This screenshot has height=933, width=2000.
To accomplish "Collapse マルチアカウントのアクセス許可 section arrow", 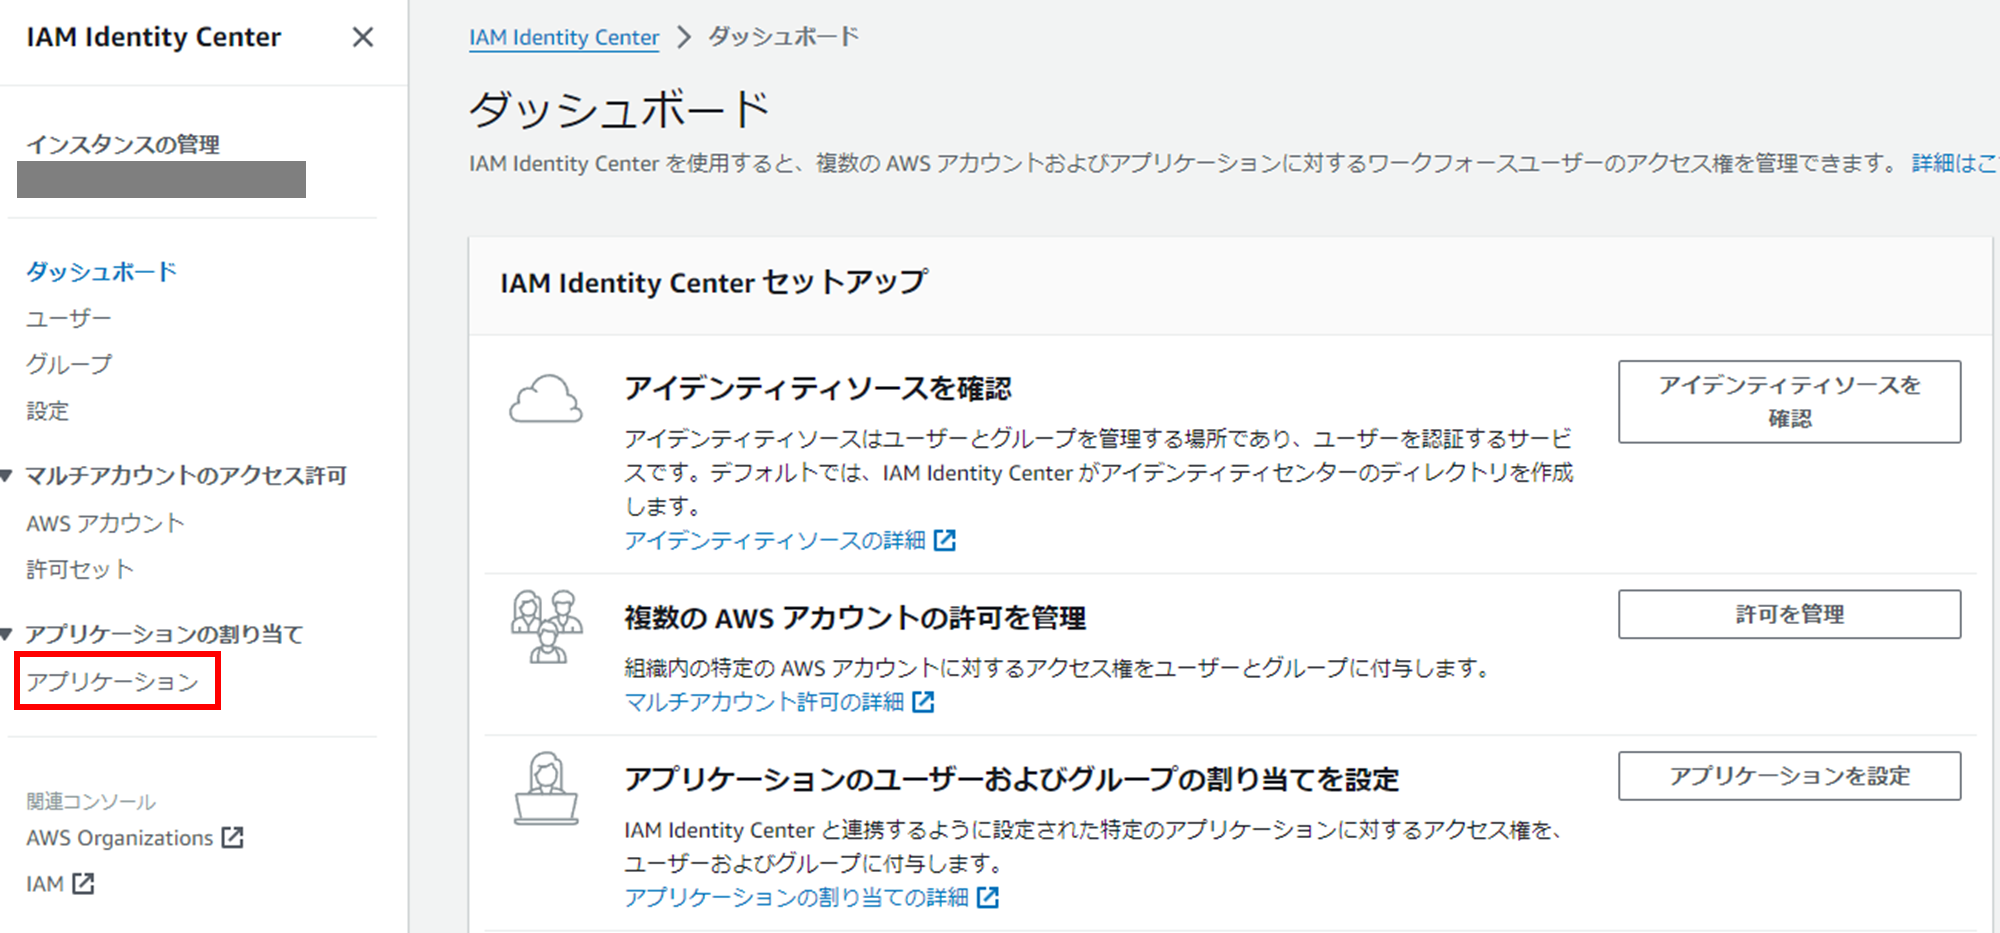I will (x=7, y=475).
